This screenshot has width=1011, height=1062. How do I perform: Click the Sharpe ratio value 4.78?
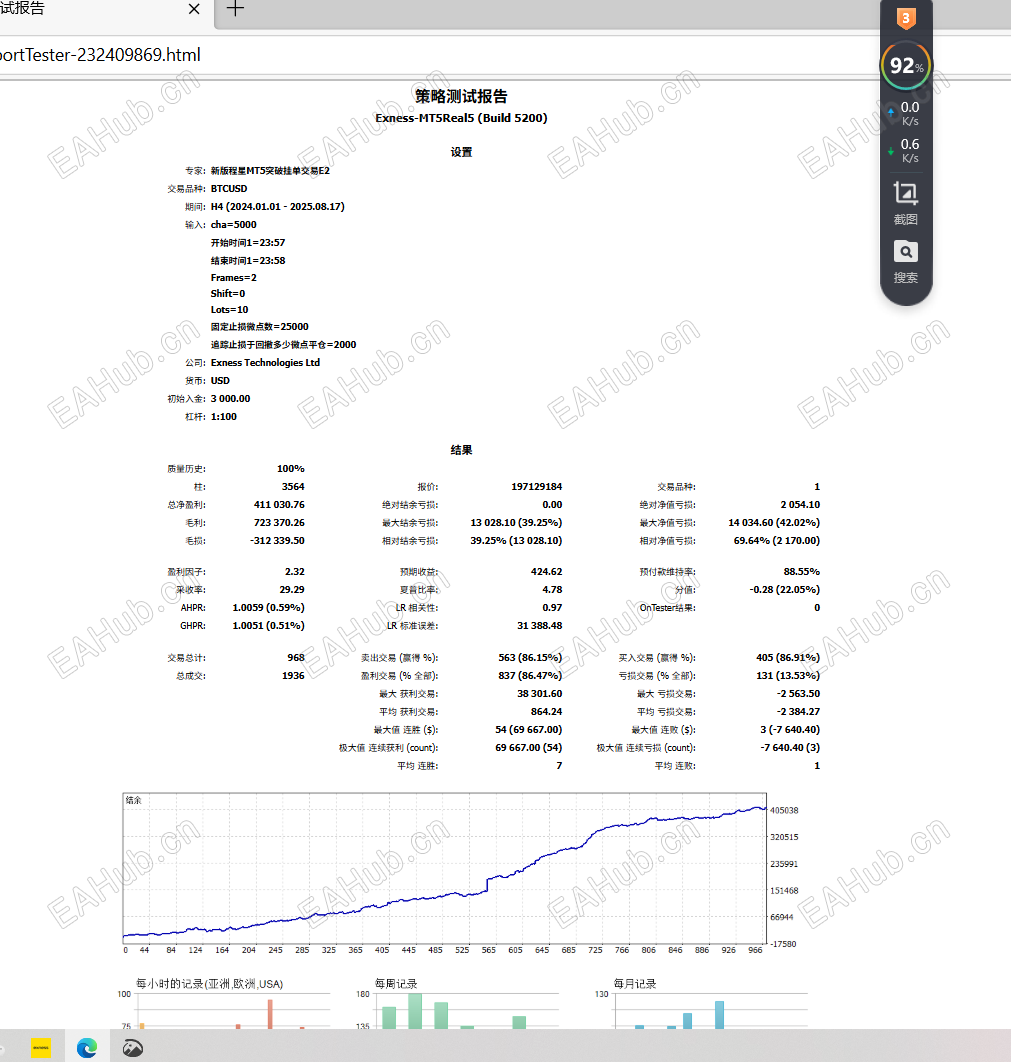coord(552,590)
